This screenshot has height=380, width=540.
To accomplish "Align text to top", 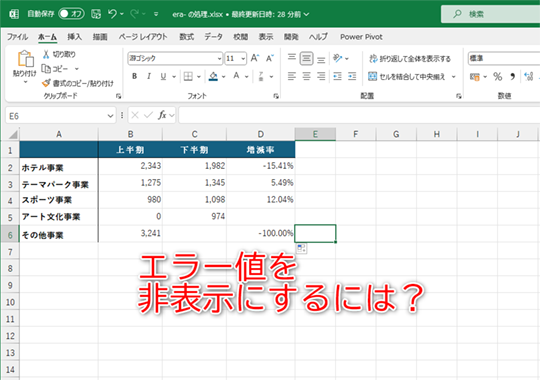I will pyautogui.click(x=292, y=58).
